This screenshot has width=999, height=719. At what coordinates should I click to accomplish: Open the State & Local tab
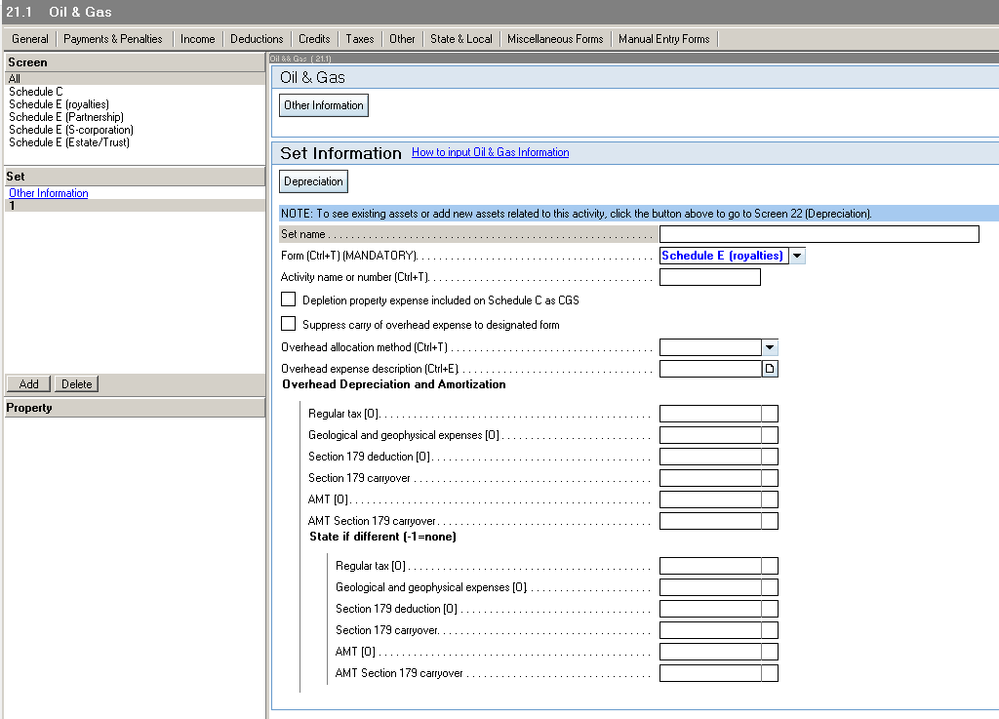tap(461, 39)
